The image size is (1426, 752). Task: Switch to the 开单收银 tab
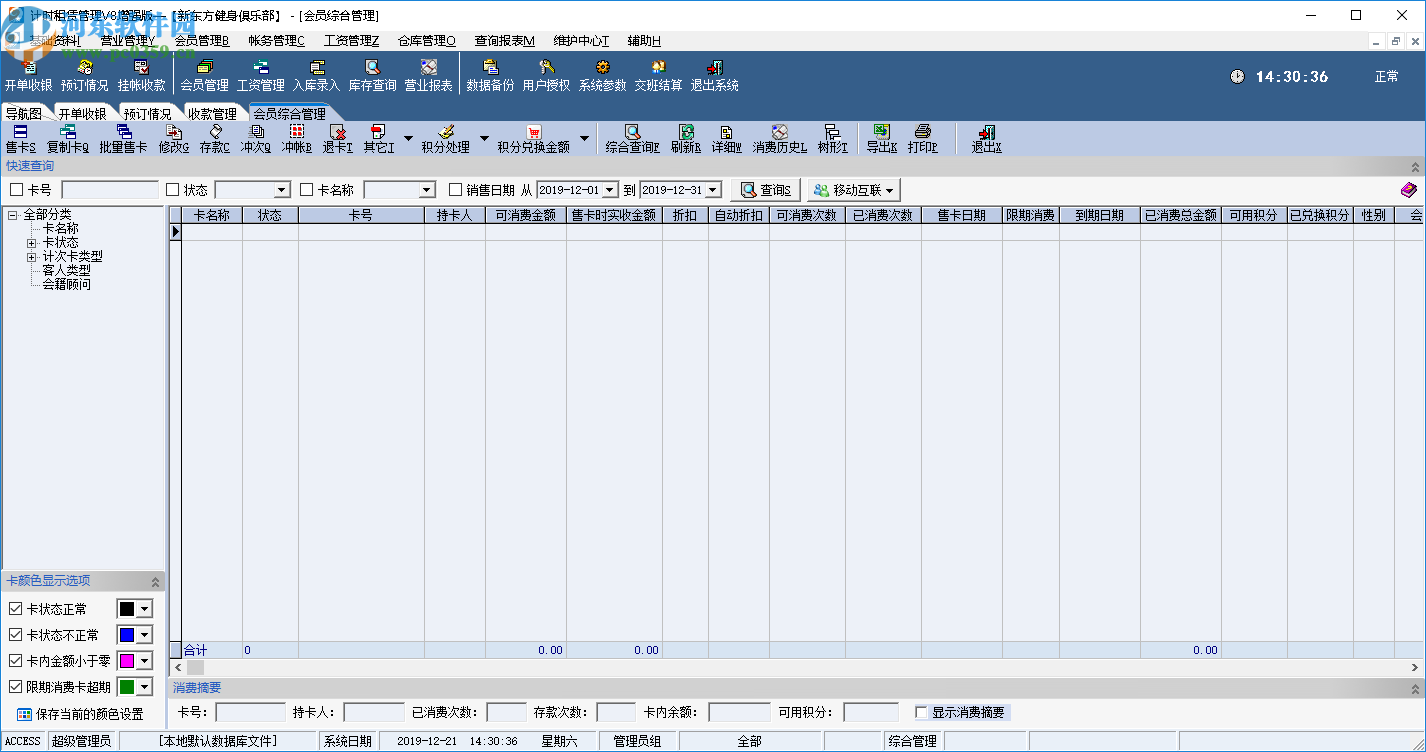click(x=82, y=114)
